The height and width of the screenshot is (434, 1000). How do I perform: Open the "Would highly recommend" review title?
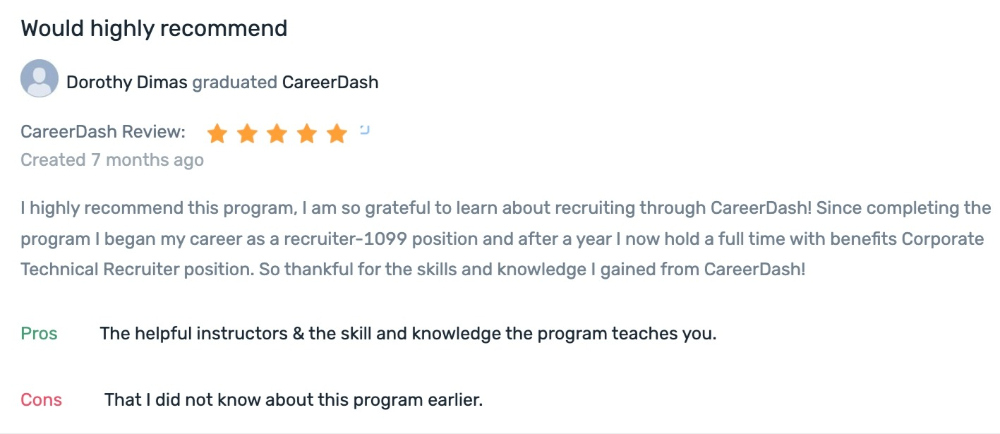[154, 29]
